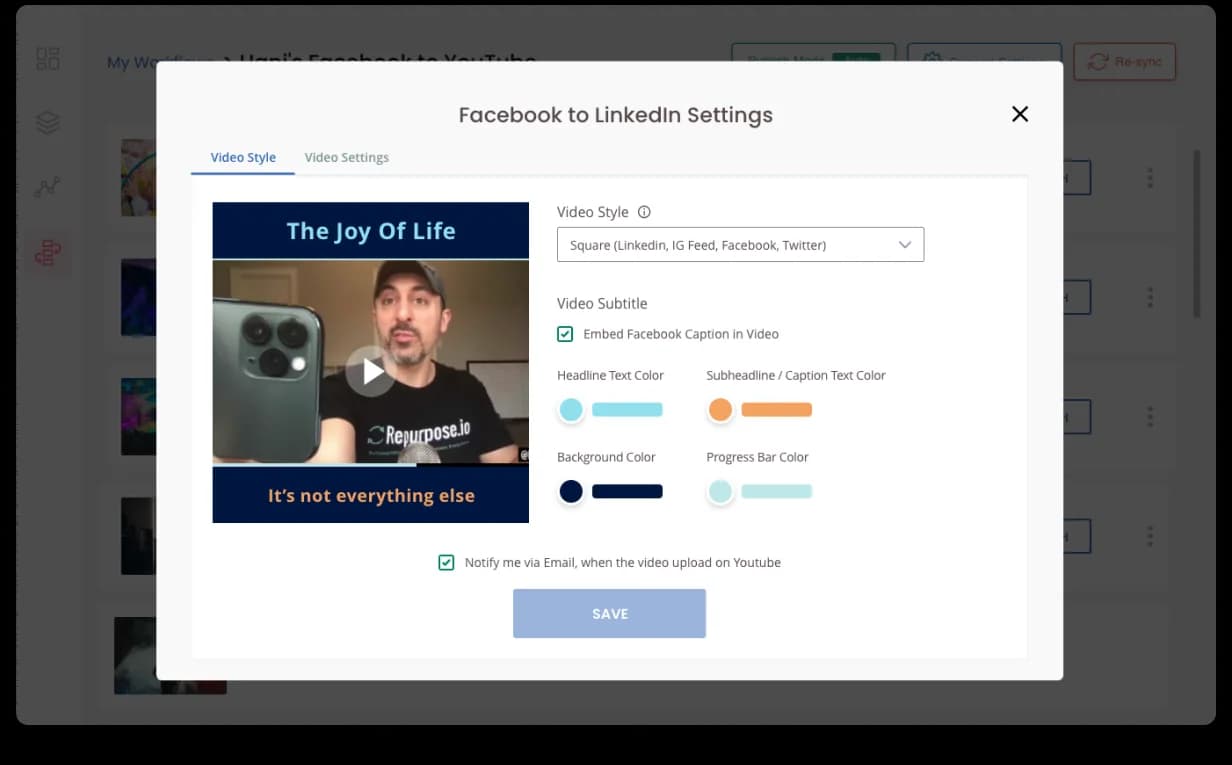
Task: Close the Facebook to LinkedIn Settings dialog
Action: (x=1019, y=114)
